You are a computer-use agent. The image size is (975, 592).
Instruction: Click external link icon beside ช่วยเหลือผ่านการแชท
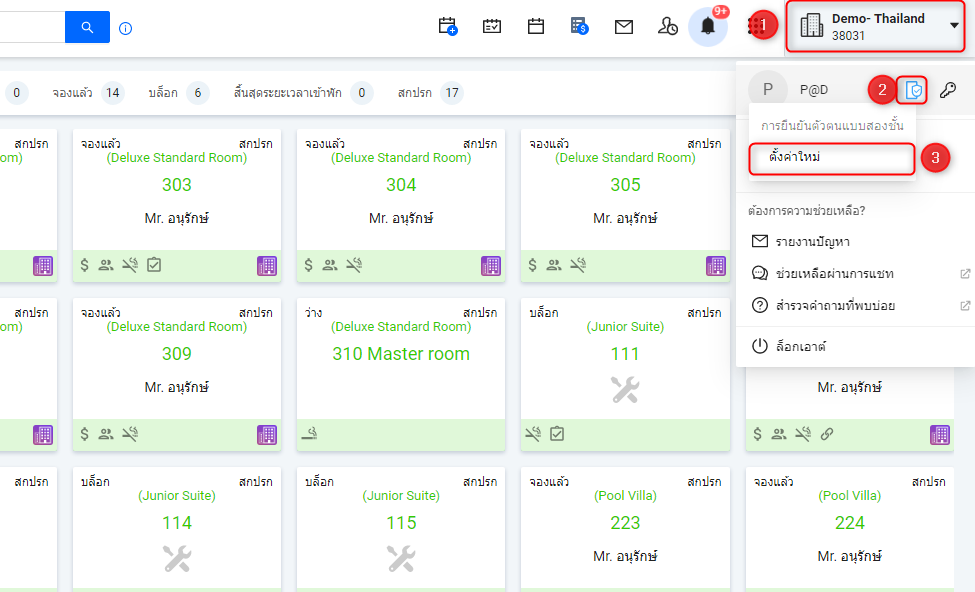tap(965, 274)
